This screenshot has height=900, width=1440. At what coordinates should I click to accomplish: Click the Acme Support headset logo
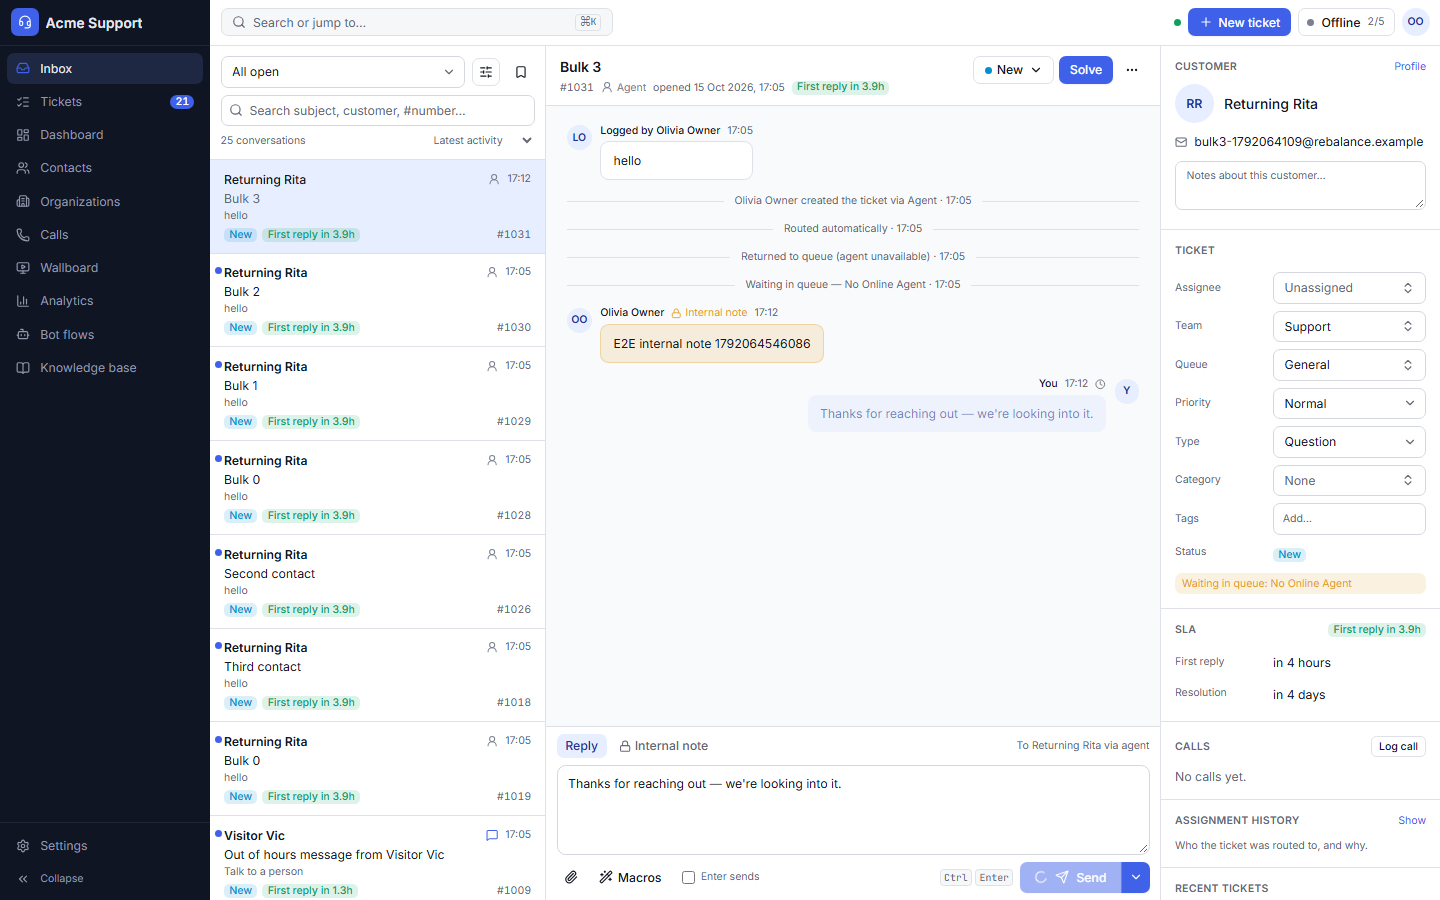25,22
